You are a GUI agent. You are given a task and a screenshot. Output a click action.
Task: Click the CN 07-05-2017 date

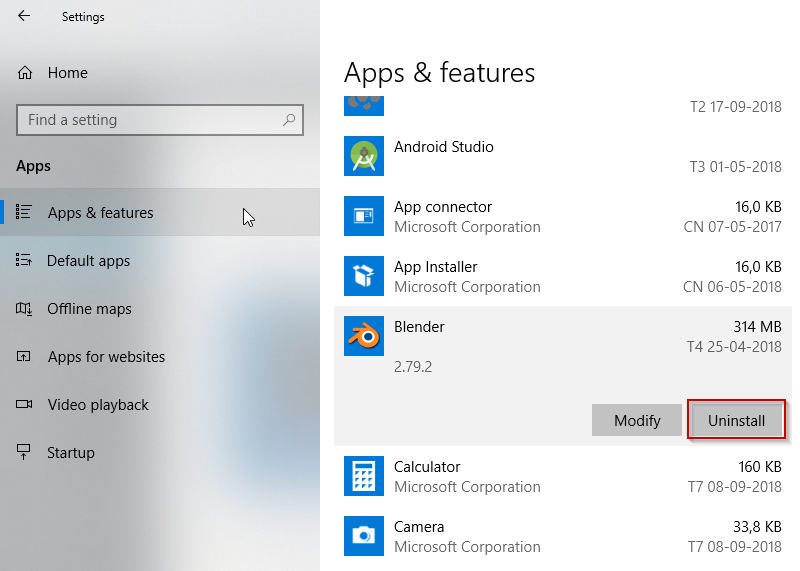tap(732, 227)
